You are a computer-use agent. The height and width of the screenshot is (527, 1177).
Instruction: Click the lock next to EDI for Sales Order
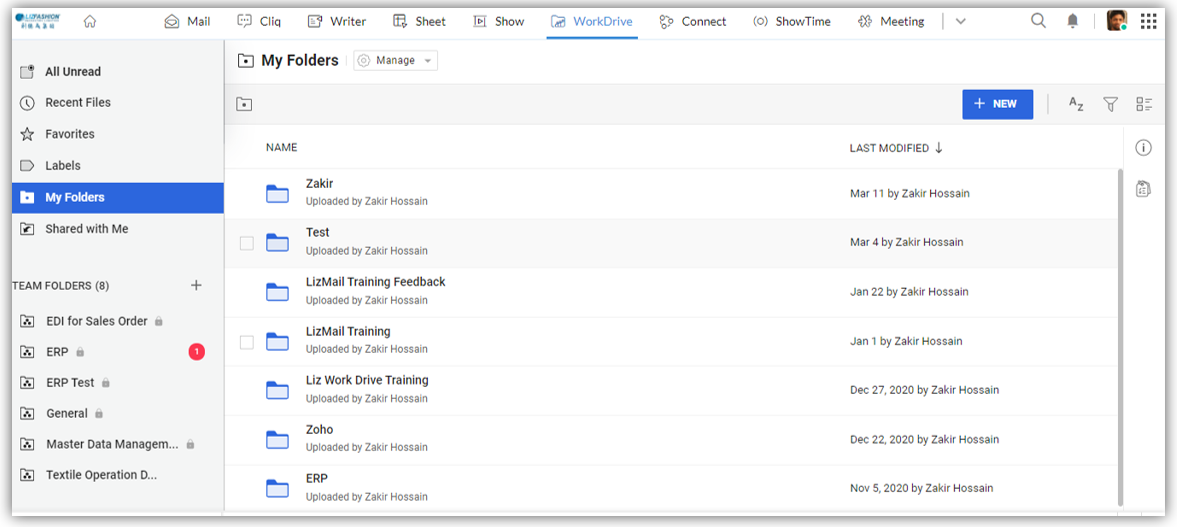coord(158,321)
